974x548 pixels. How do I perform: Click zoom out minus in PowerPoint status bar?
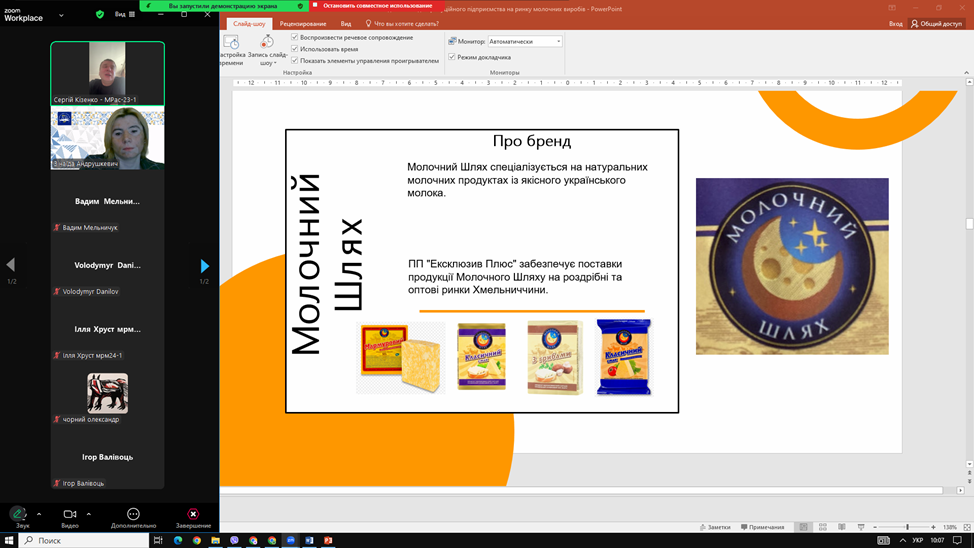coord(875,527)
